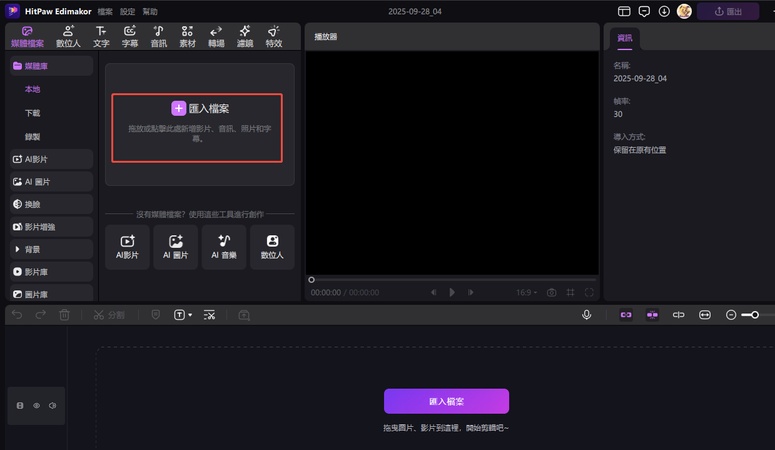Take a snapshot with the player camera icon

pos(551,292)
